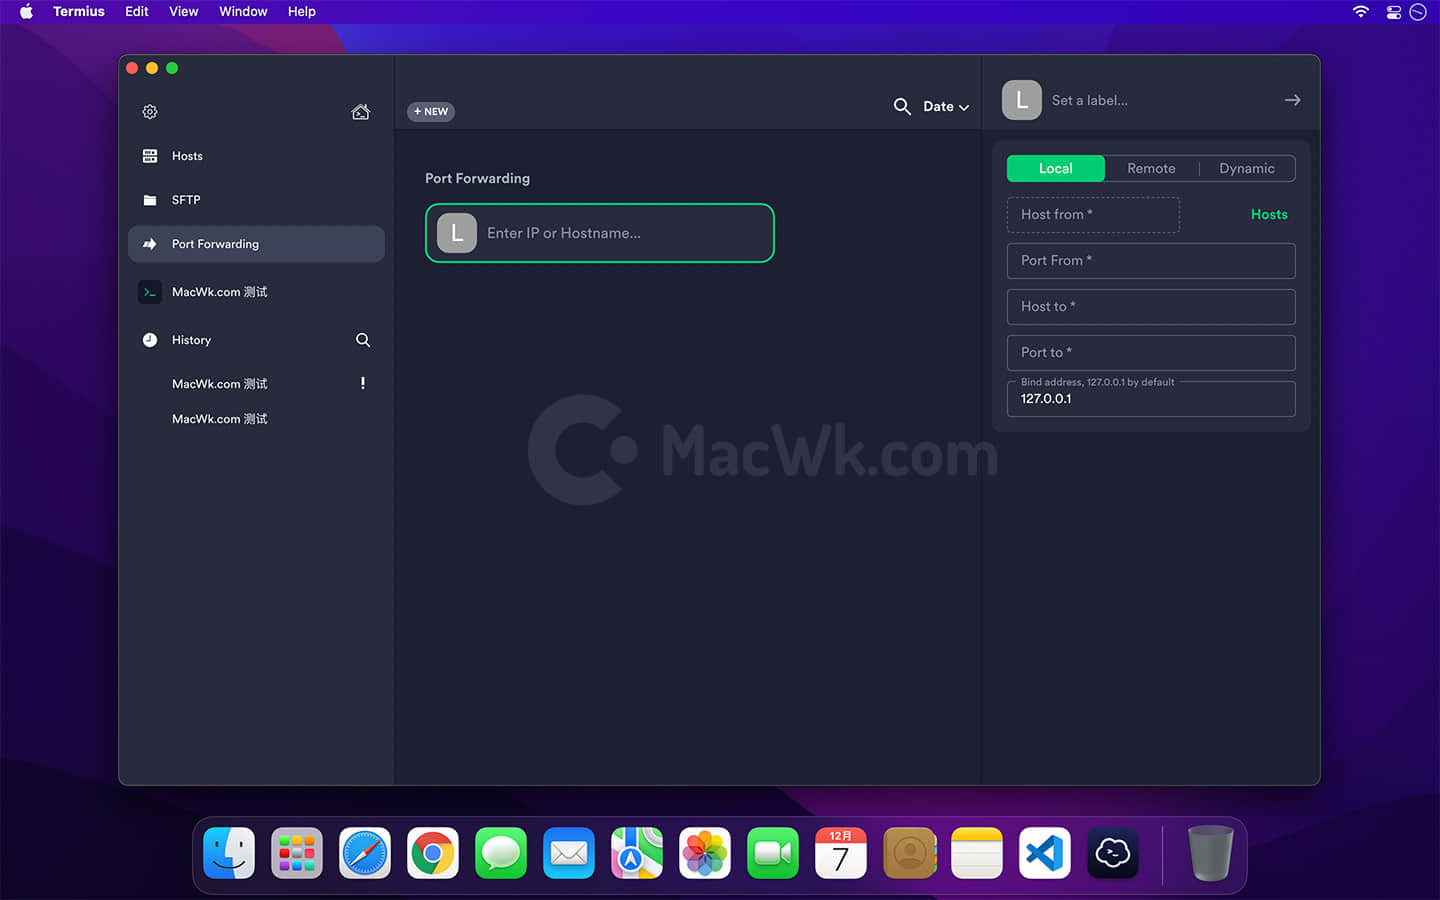Click the Host to field
The width and height of the screenshot is (1440, 900).
click(x=1151, y=307)
